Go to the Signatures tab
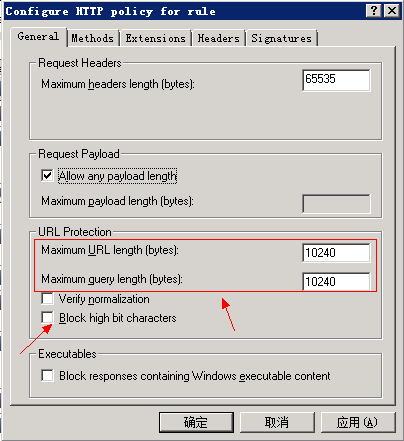This screenshot has height=441, width=404. pos(282,38)
